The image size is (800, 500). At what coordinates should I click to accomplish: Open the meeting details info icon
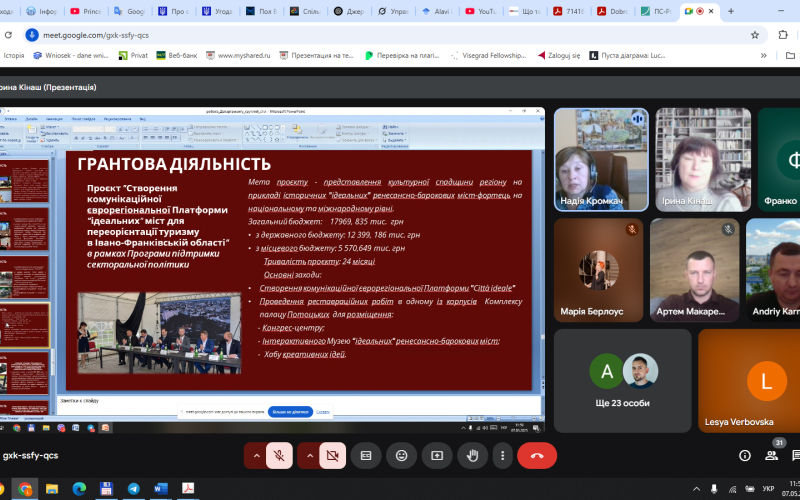click(x=745, y=456)
